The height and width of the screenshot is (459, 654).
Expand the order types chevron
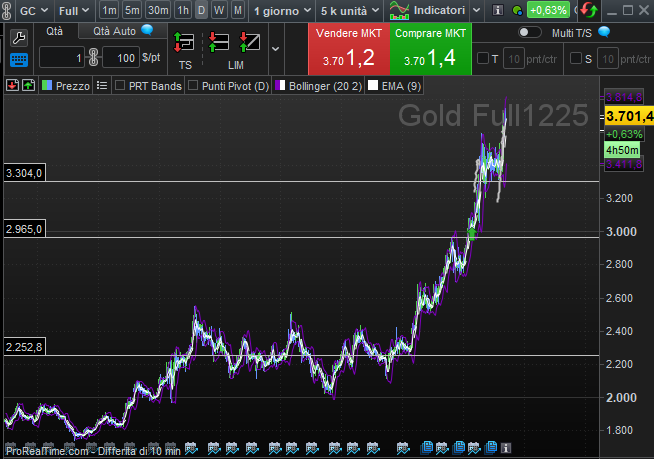[275, 49]
